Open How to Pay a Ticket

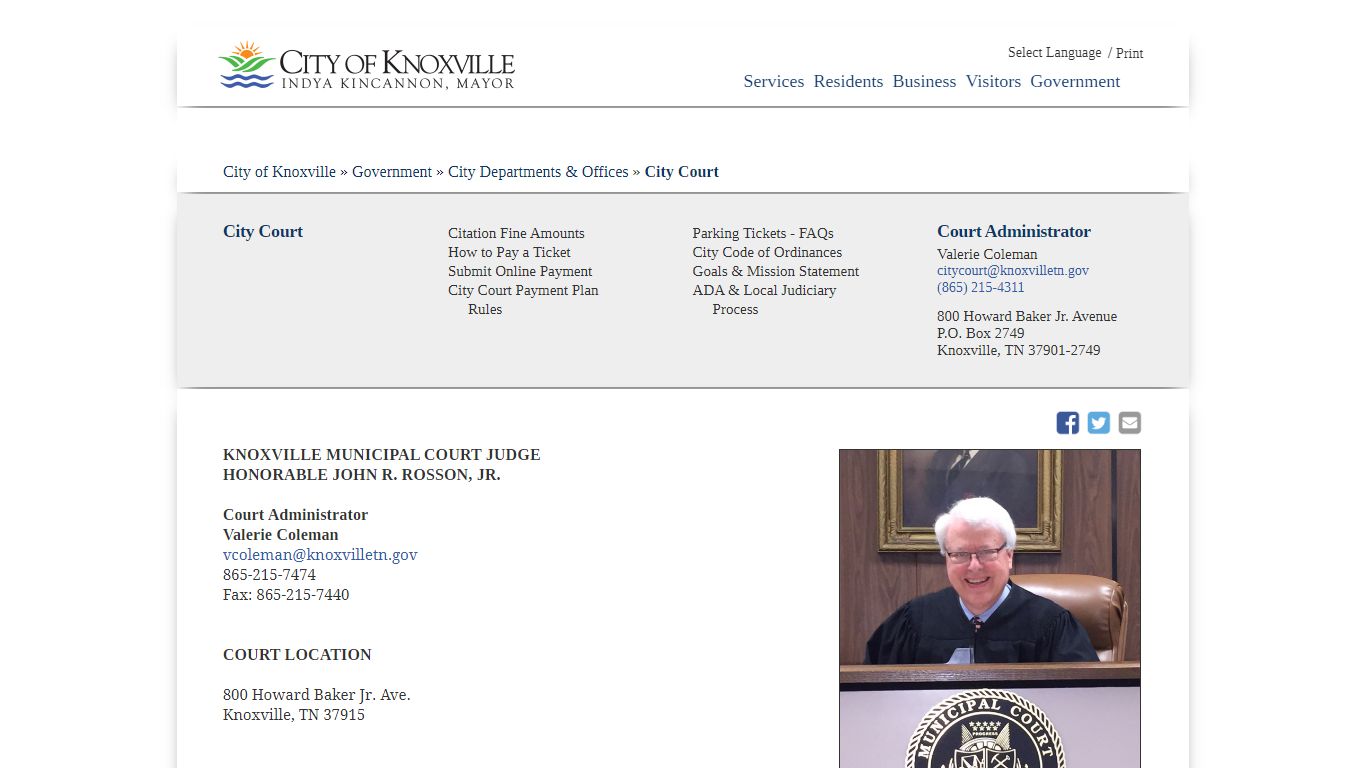pyautogui.click(x=509, y=252)
